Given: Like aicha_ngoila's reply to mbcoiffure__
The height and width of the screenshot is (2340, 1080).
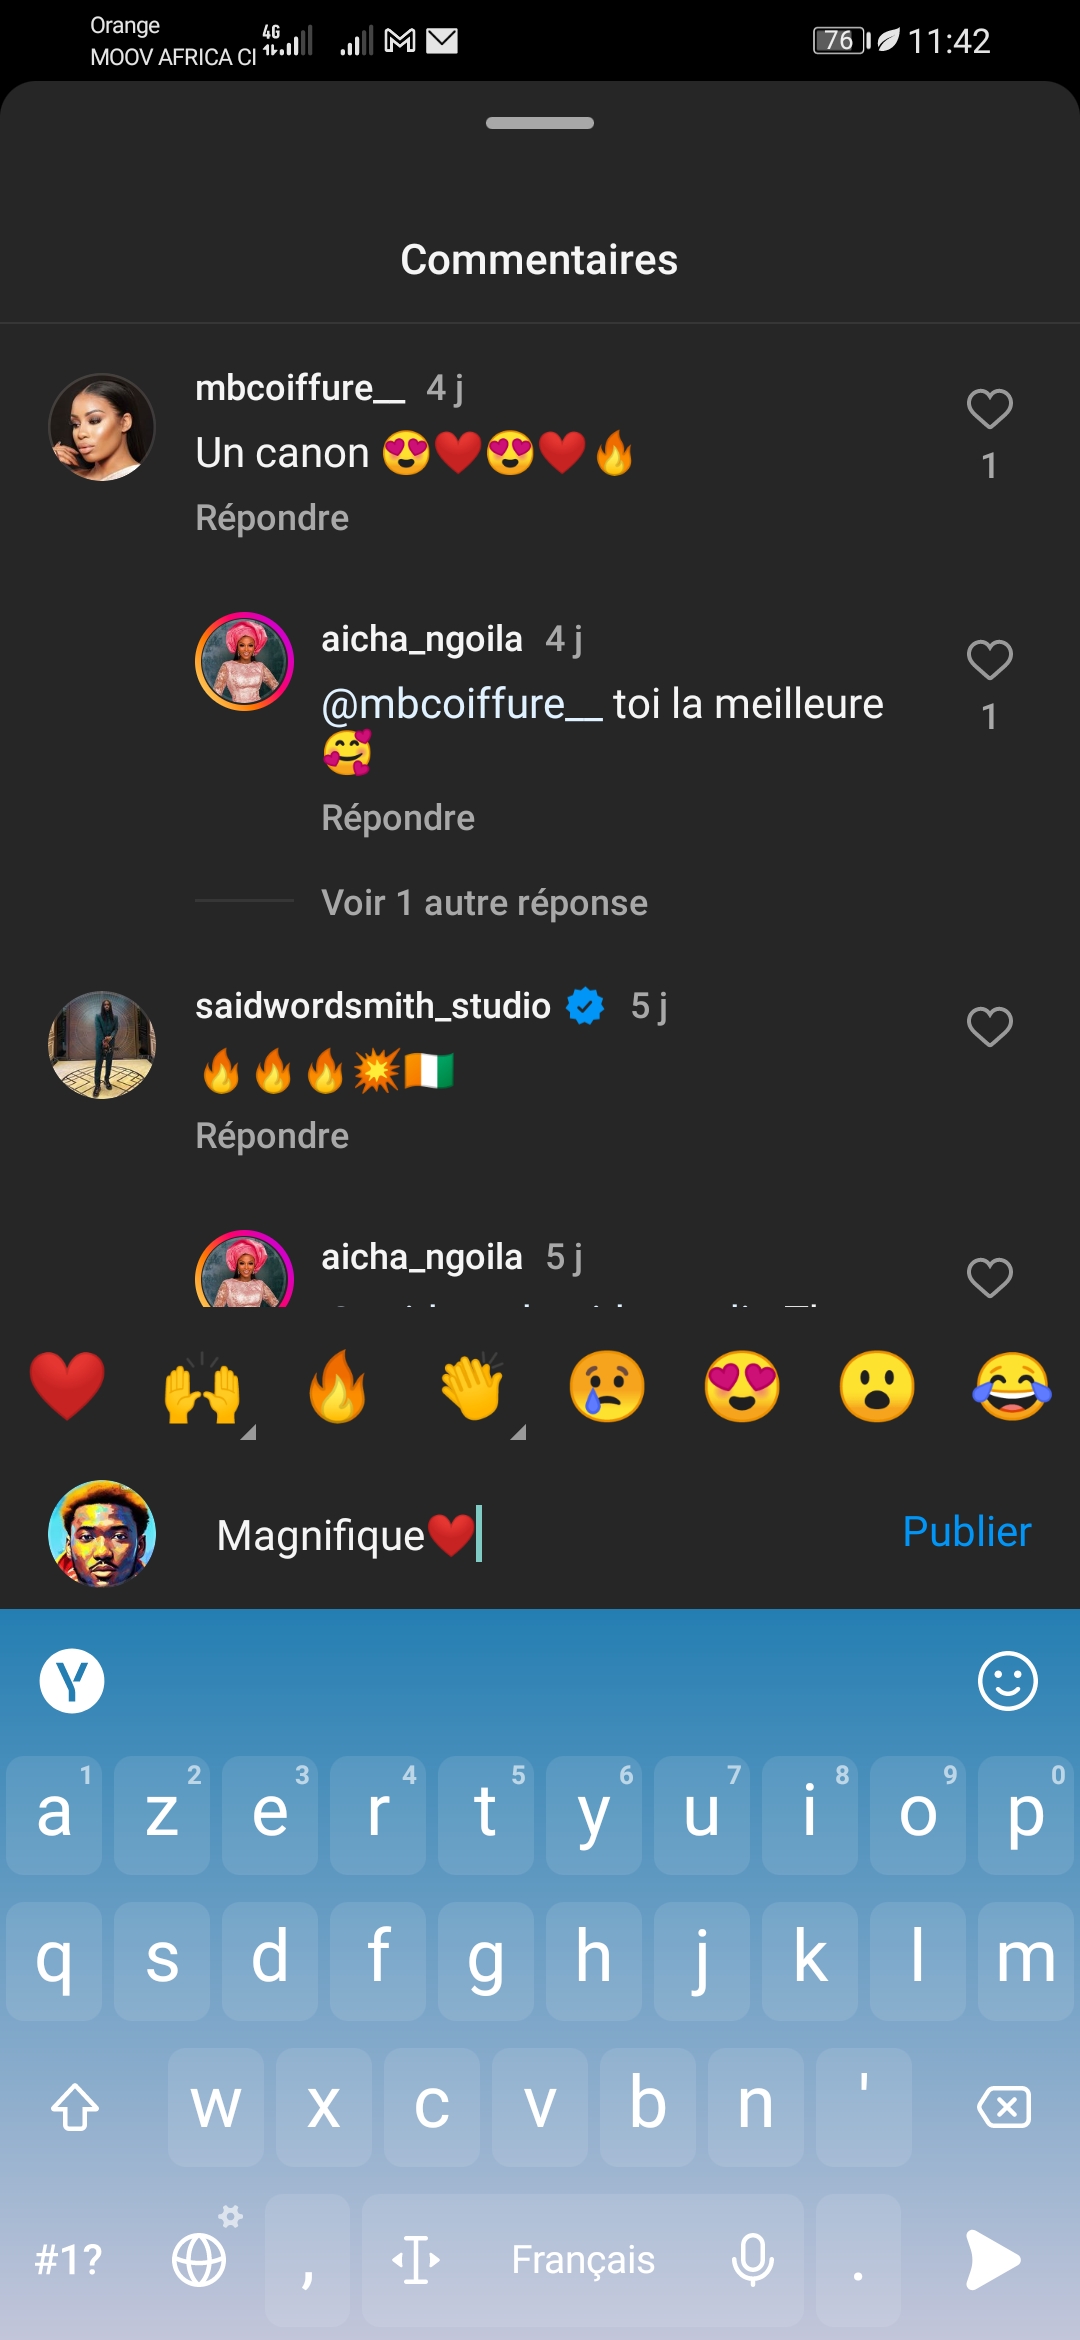Looking at the screenshot, I should pyautogui.click(x=989, y=660).
